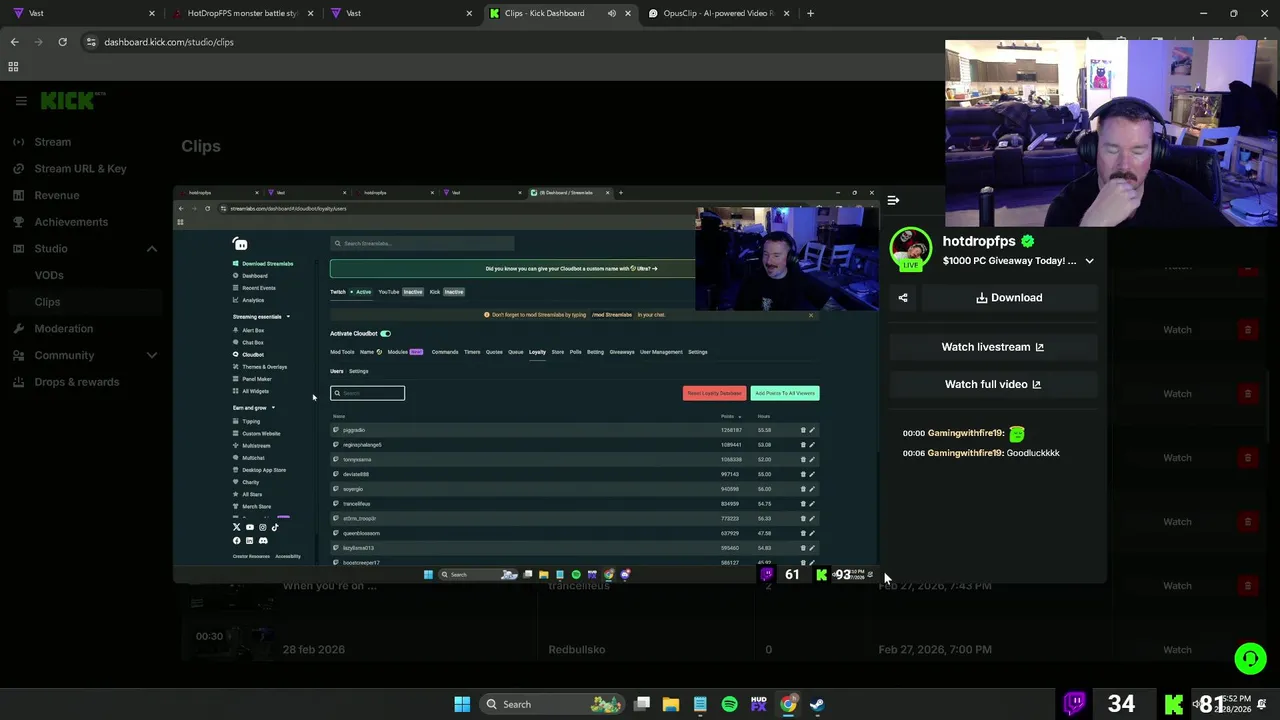1280x720 pixels.
Task: Open the green support chat bubble
Action: tap(1250, 658)
